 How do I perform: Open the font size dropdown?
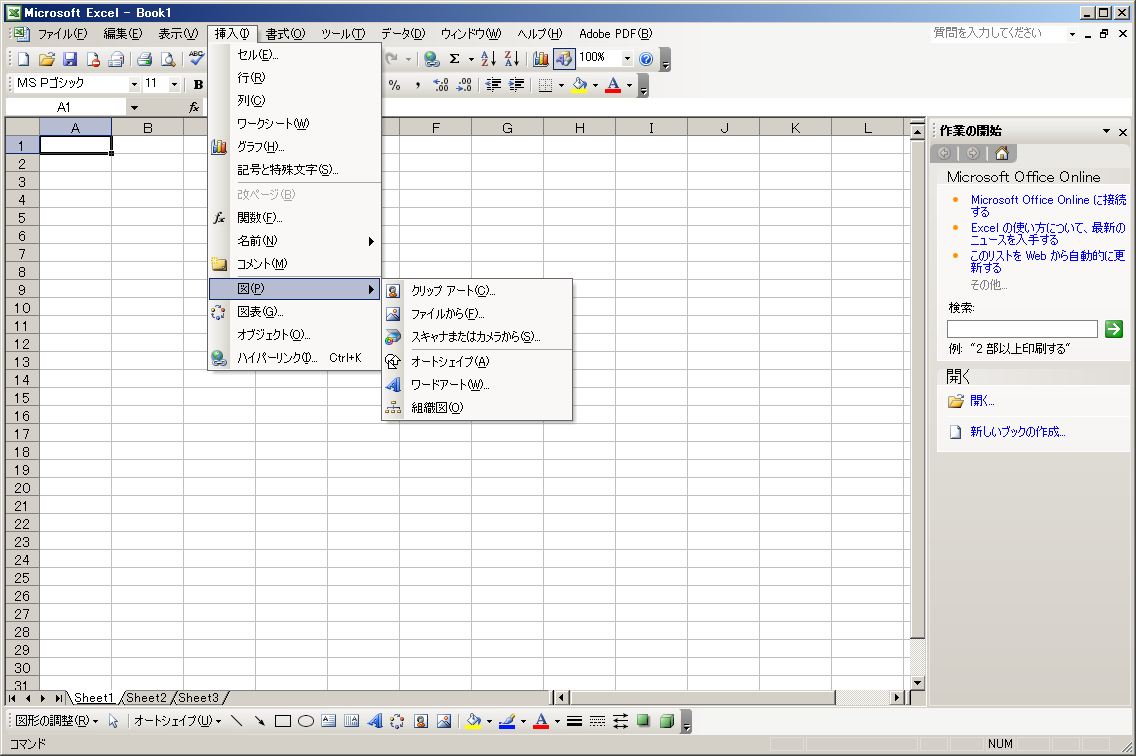point(174,85)
